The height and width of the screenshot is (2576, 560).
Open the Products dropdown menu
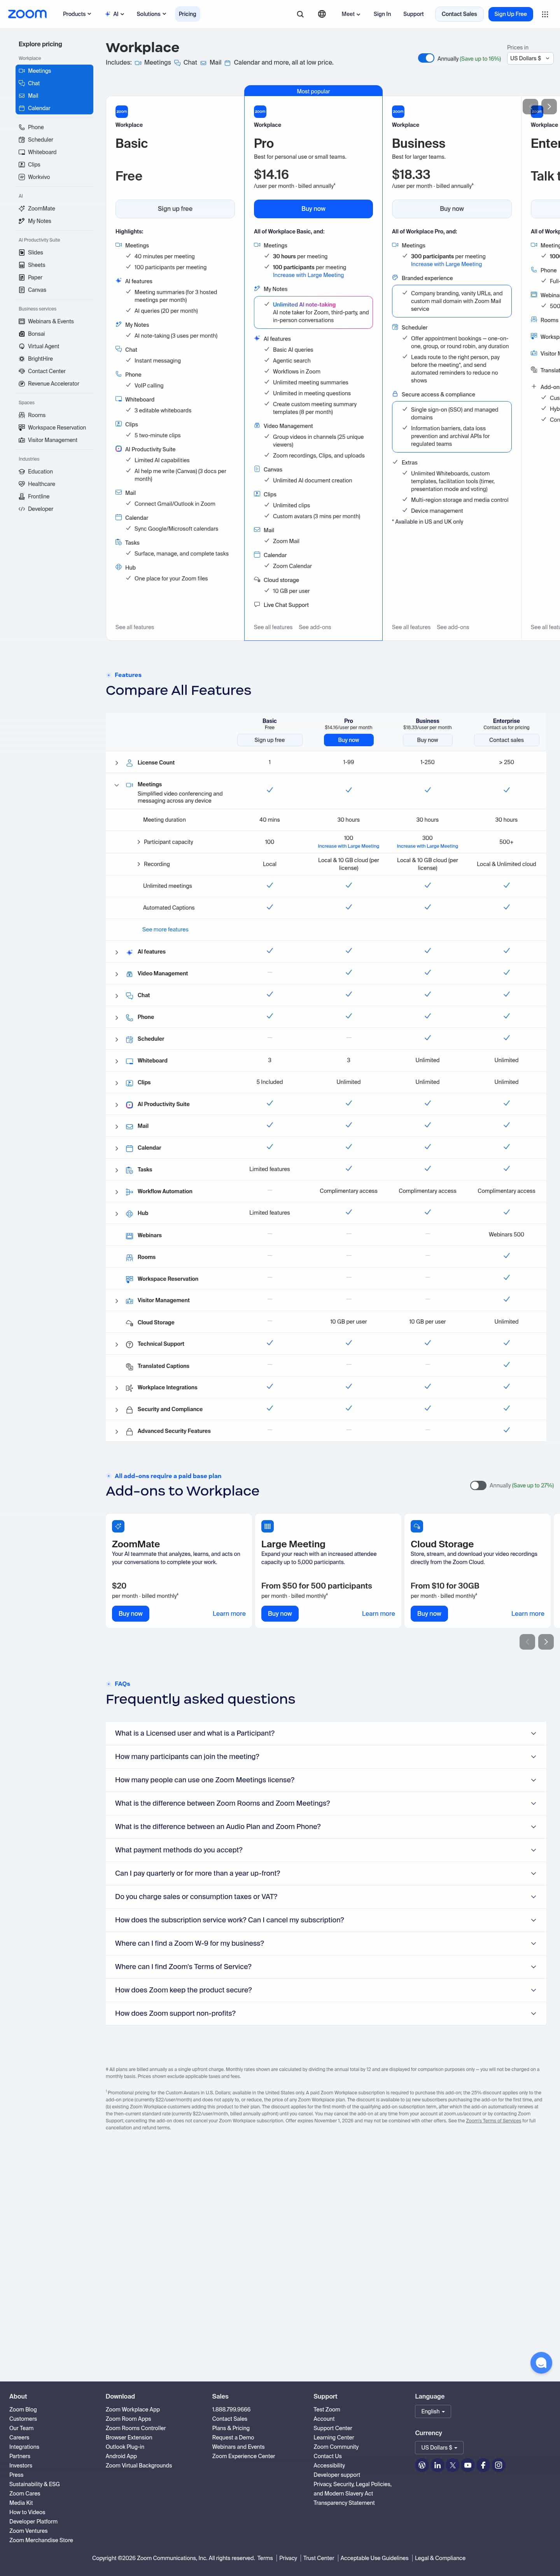point(77,14)
